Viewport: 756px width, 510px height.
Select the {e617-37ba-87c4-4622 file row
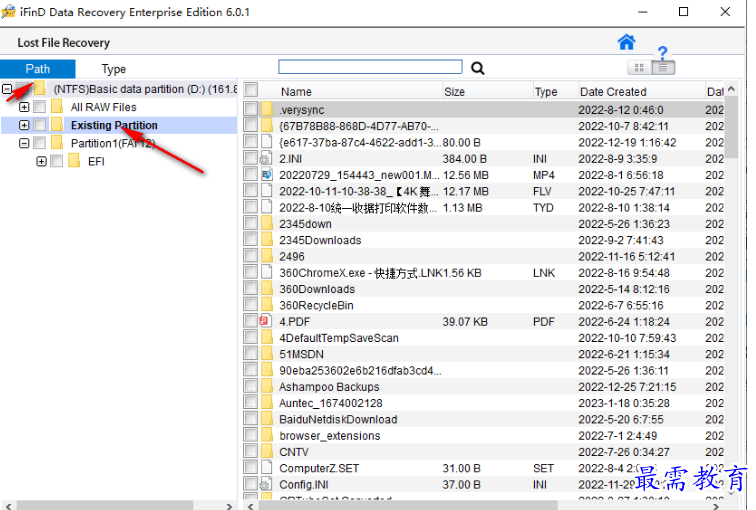click(484, 142)
